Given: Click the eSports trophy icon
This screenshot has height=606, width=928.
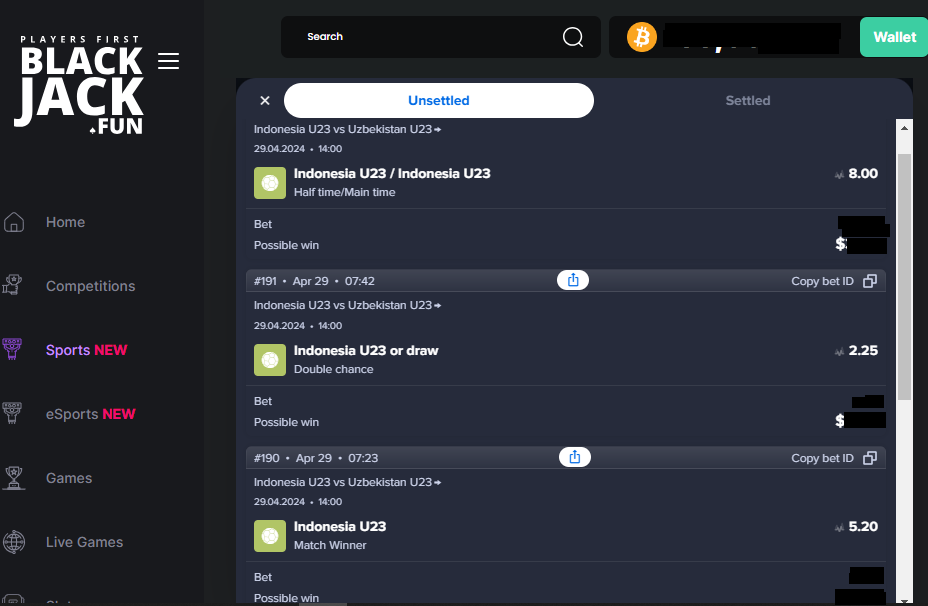Looking at the screenshot, I should tap(12, 413).
